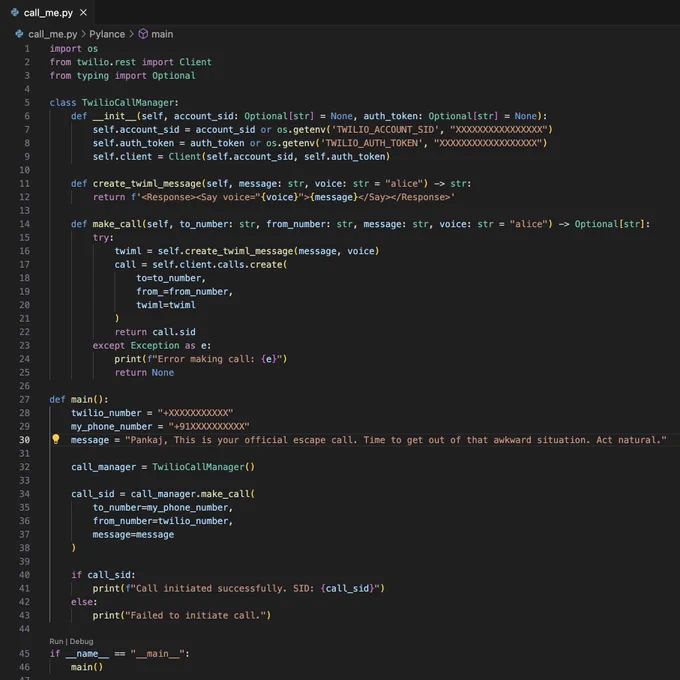Viewport: 680px width, 680px height.
Task: Click 'to=to_number,' on line 18
Action: point(171,278)
